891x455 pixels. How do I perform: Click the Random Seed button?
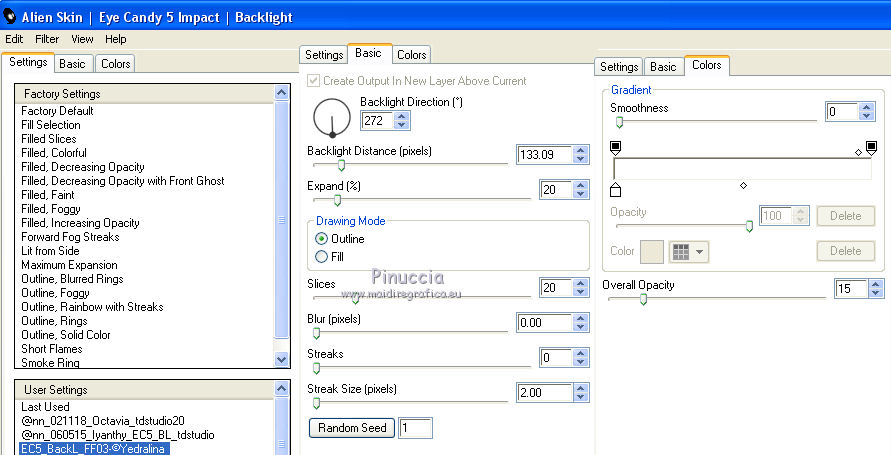point(352,428)
